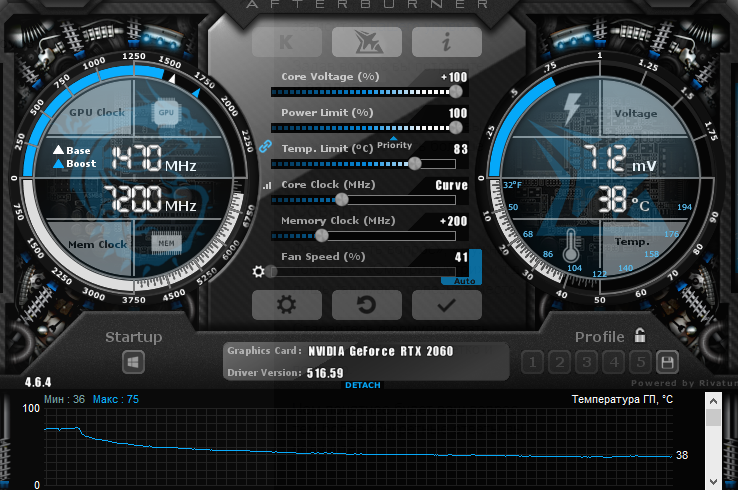Click the Температура ГП graph title

tap(622, 399)
